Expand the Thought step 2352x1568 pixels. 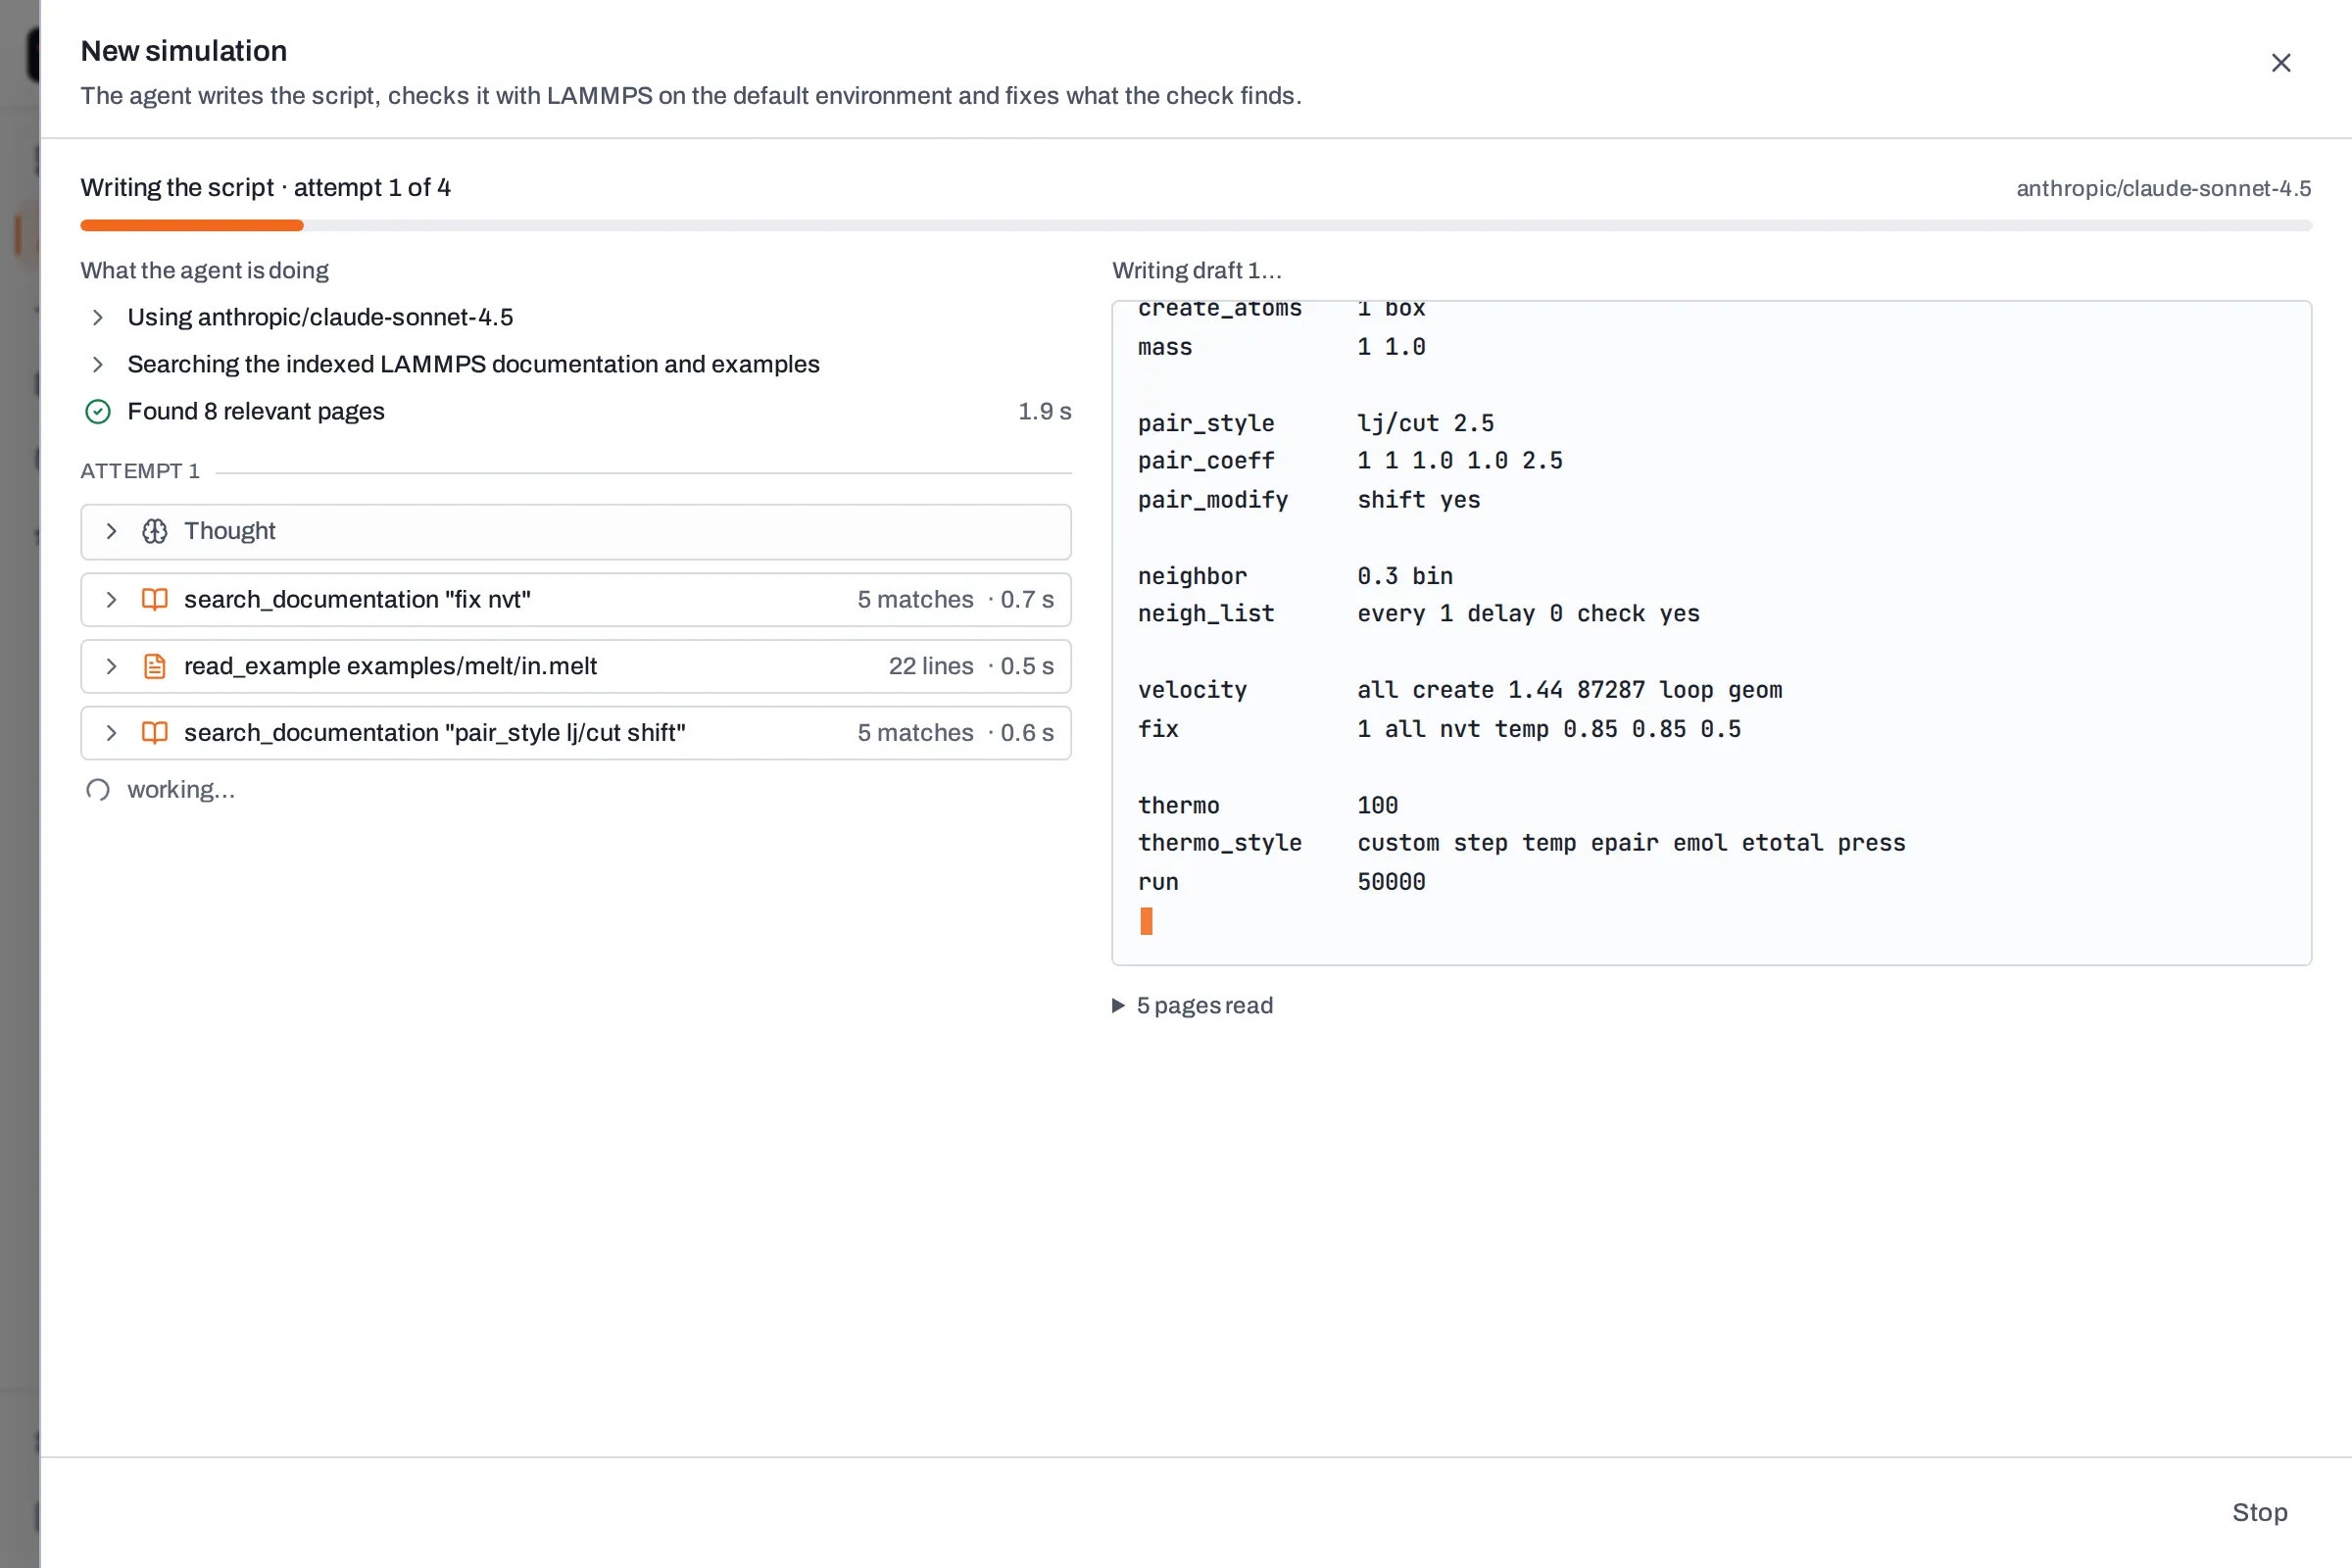[575, 531]
